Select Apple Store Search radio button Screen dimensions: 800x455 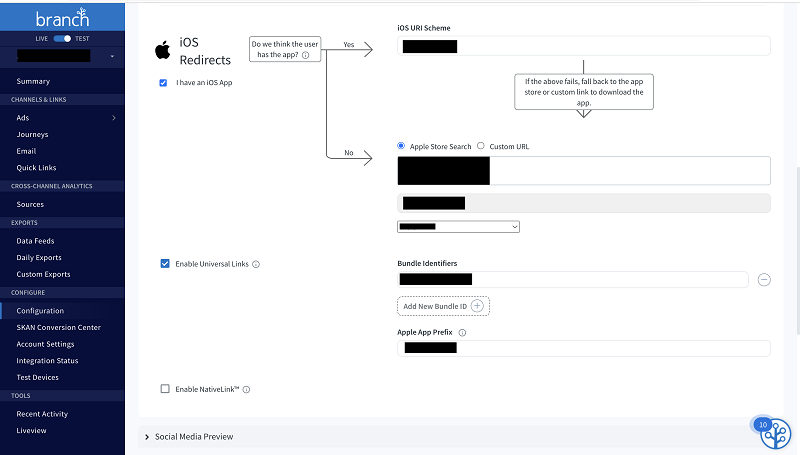pyautogui.click(x=401, y=146)
